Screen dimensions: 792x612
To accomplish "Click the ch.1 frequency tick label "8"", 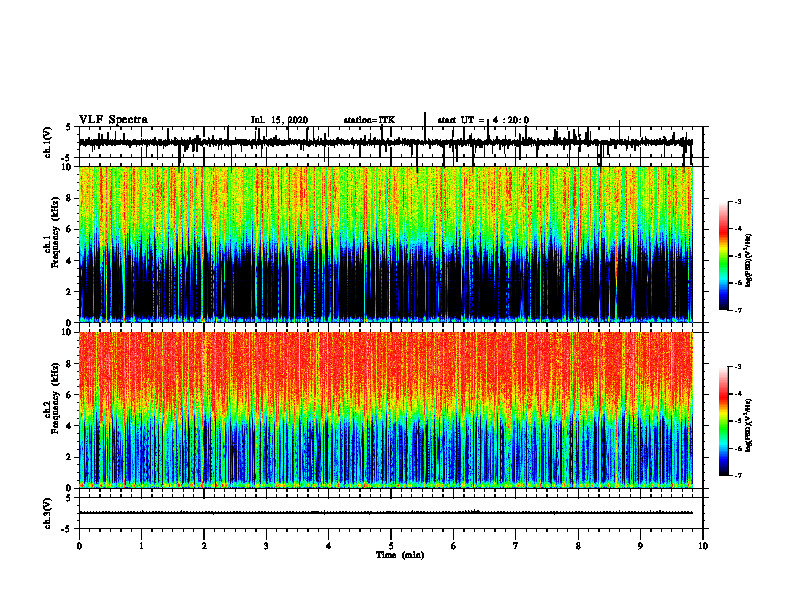I will tap(70, 198).
